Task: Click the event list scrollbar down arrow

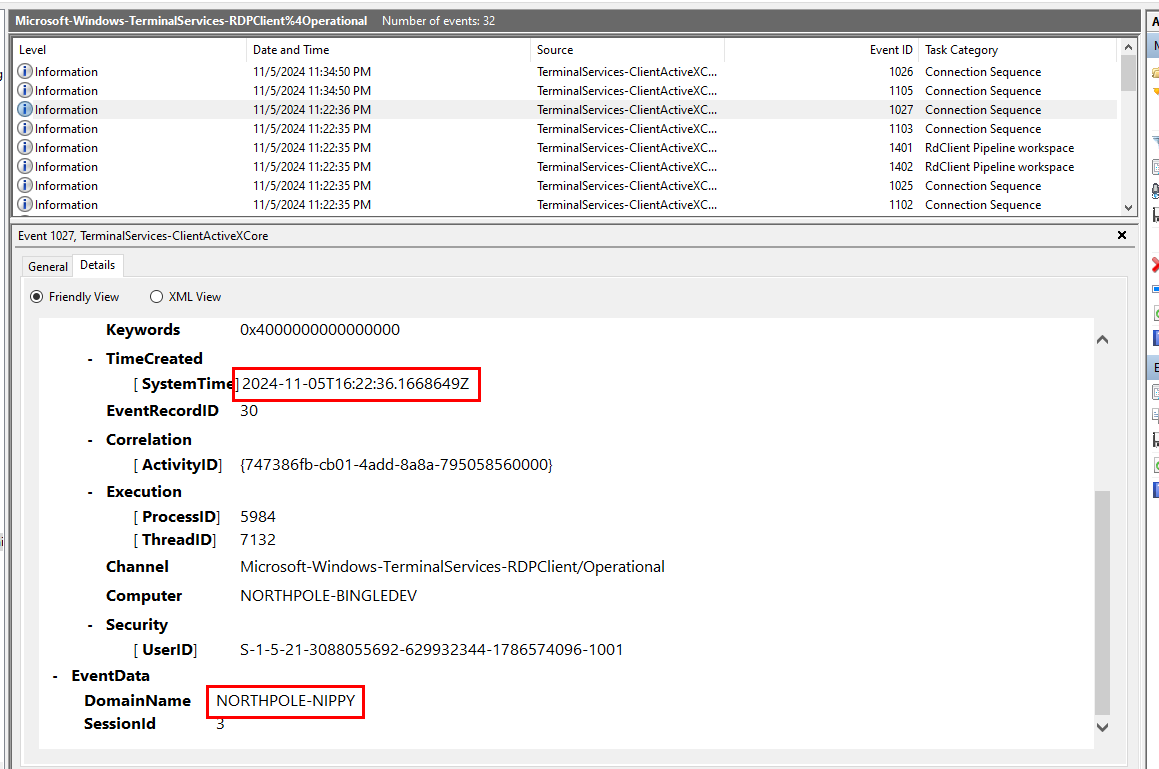Action: click(1128, 208)
